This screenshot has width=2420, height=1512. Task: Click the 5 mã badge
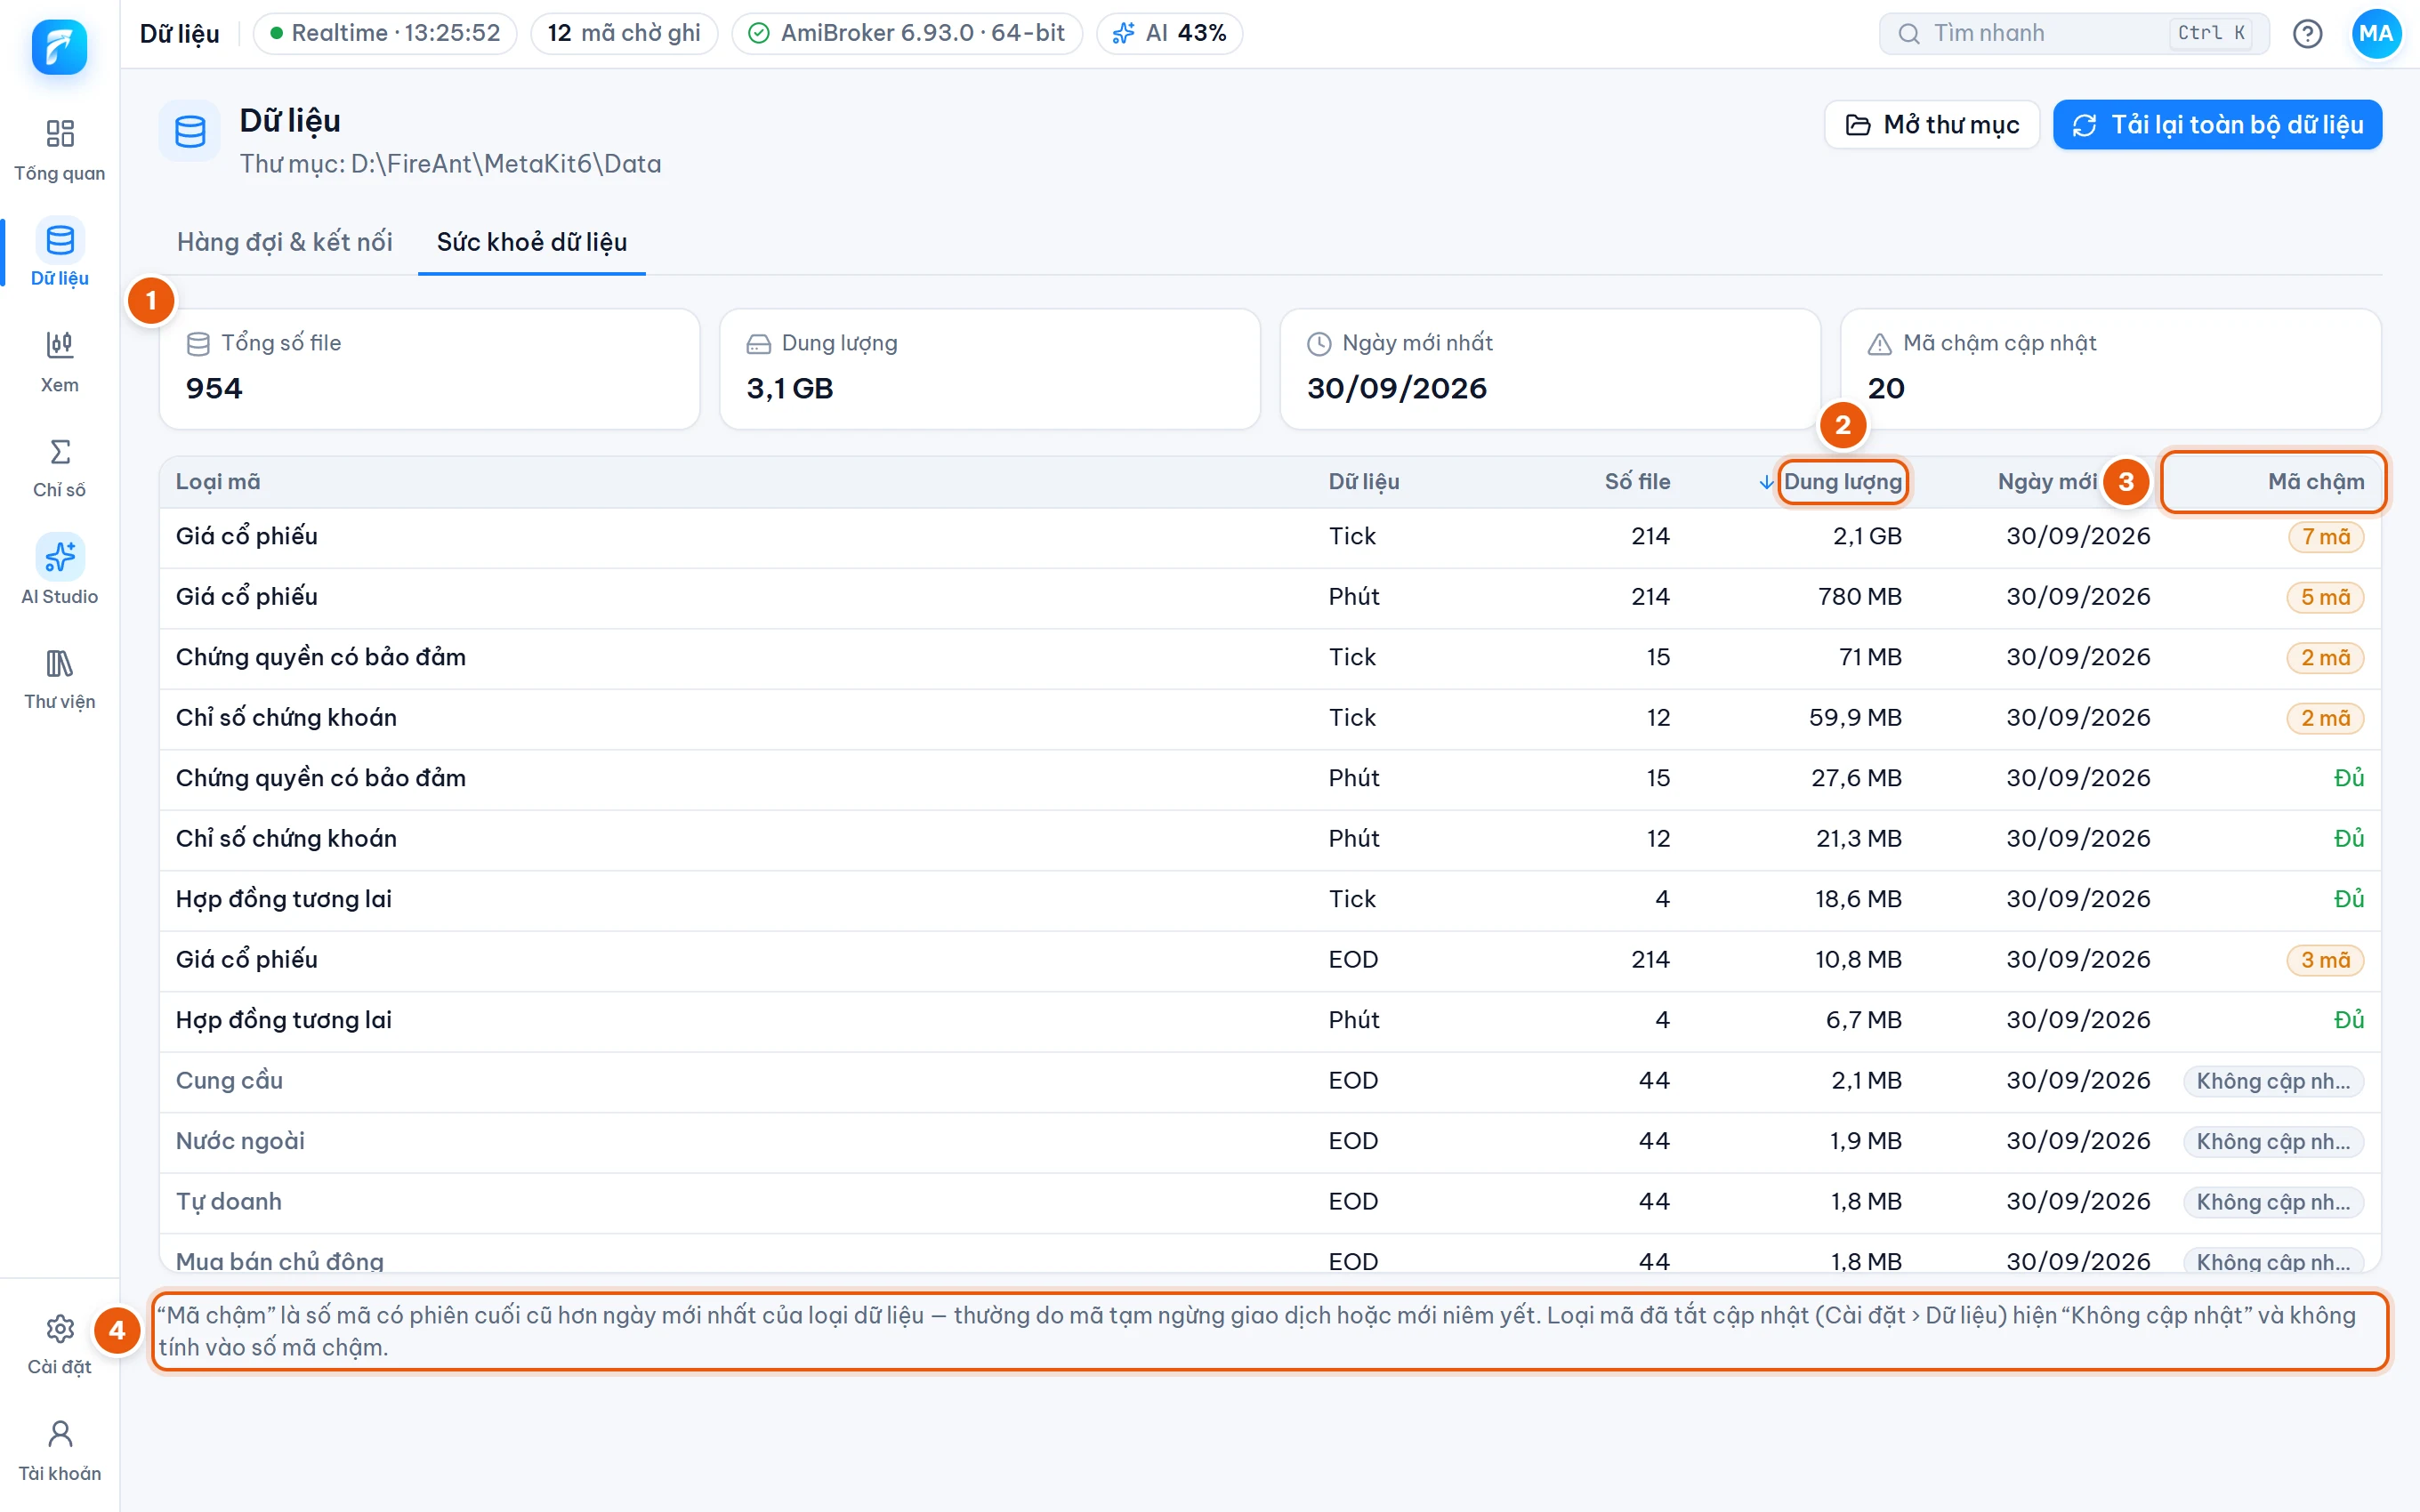pos(2325,597)
